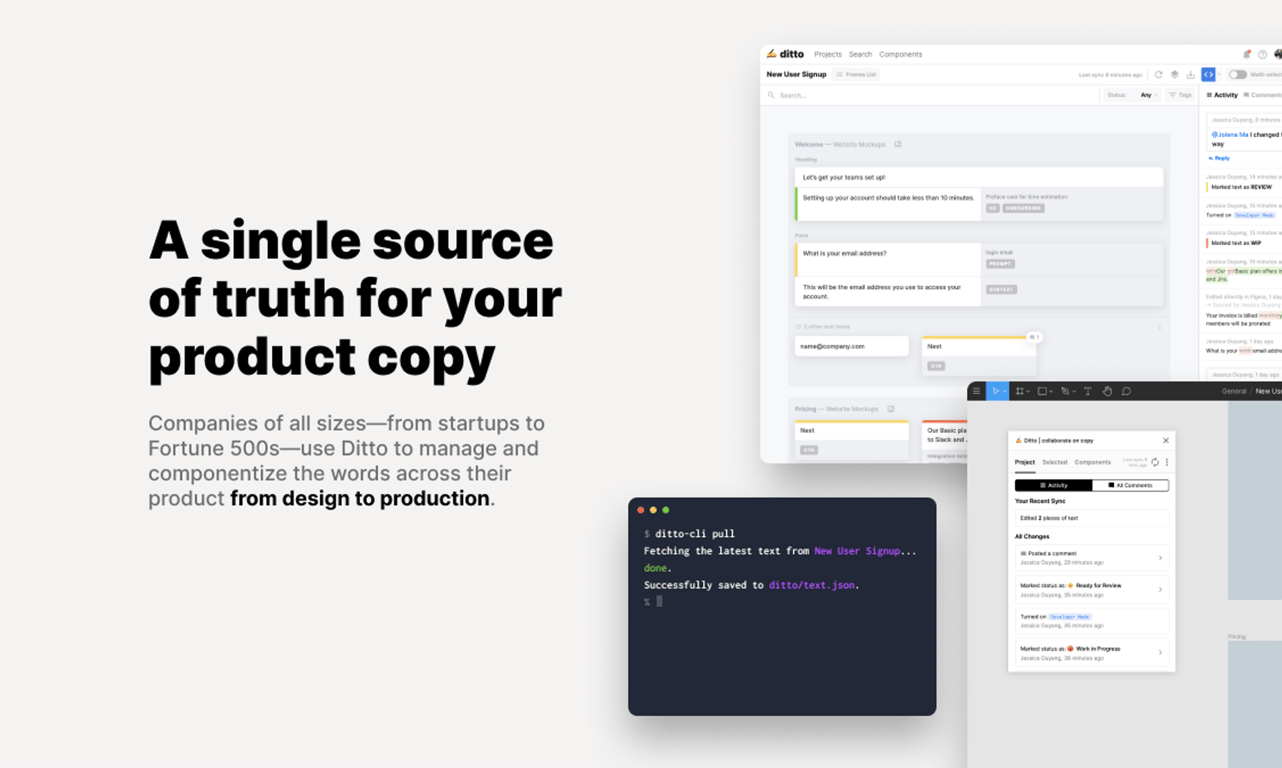Click the sync refresh icon near Last sync
The image size is (1282, 768).
click(1159, 74)
